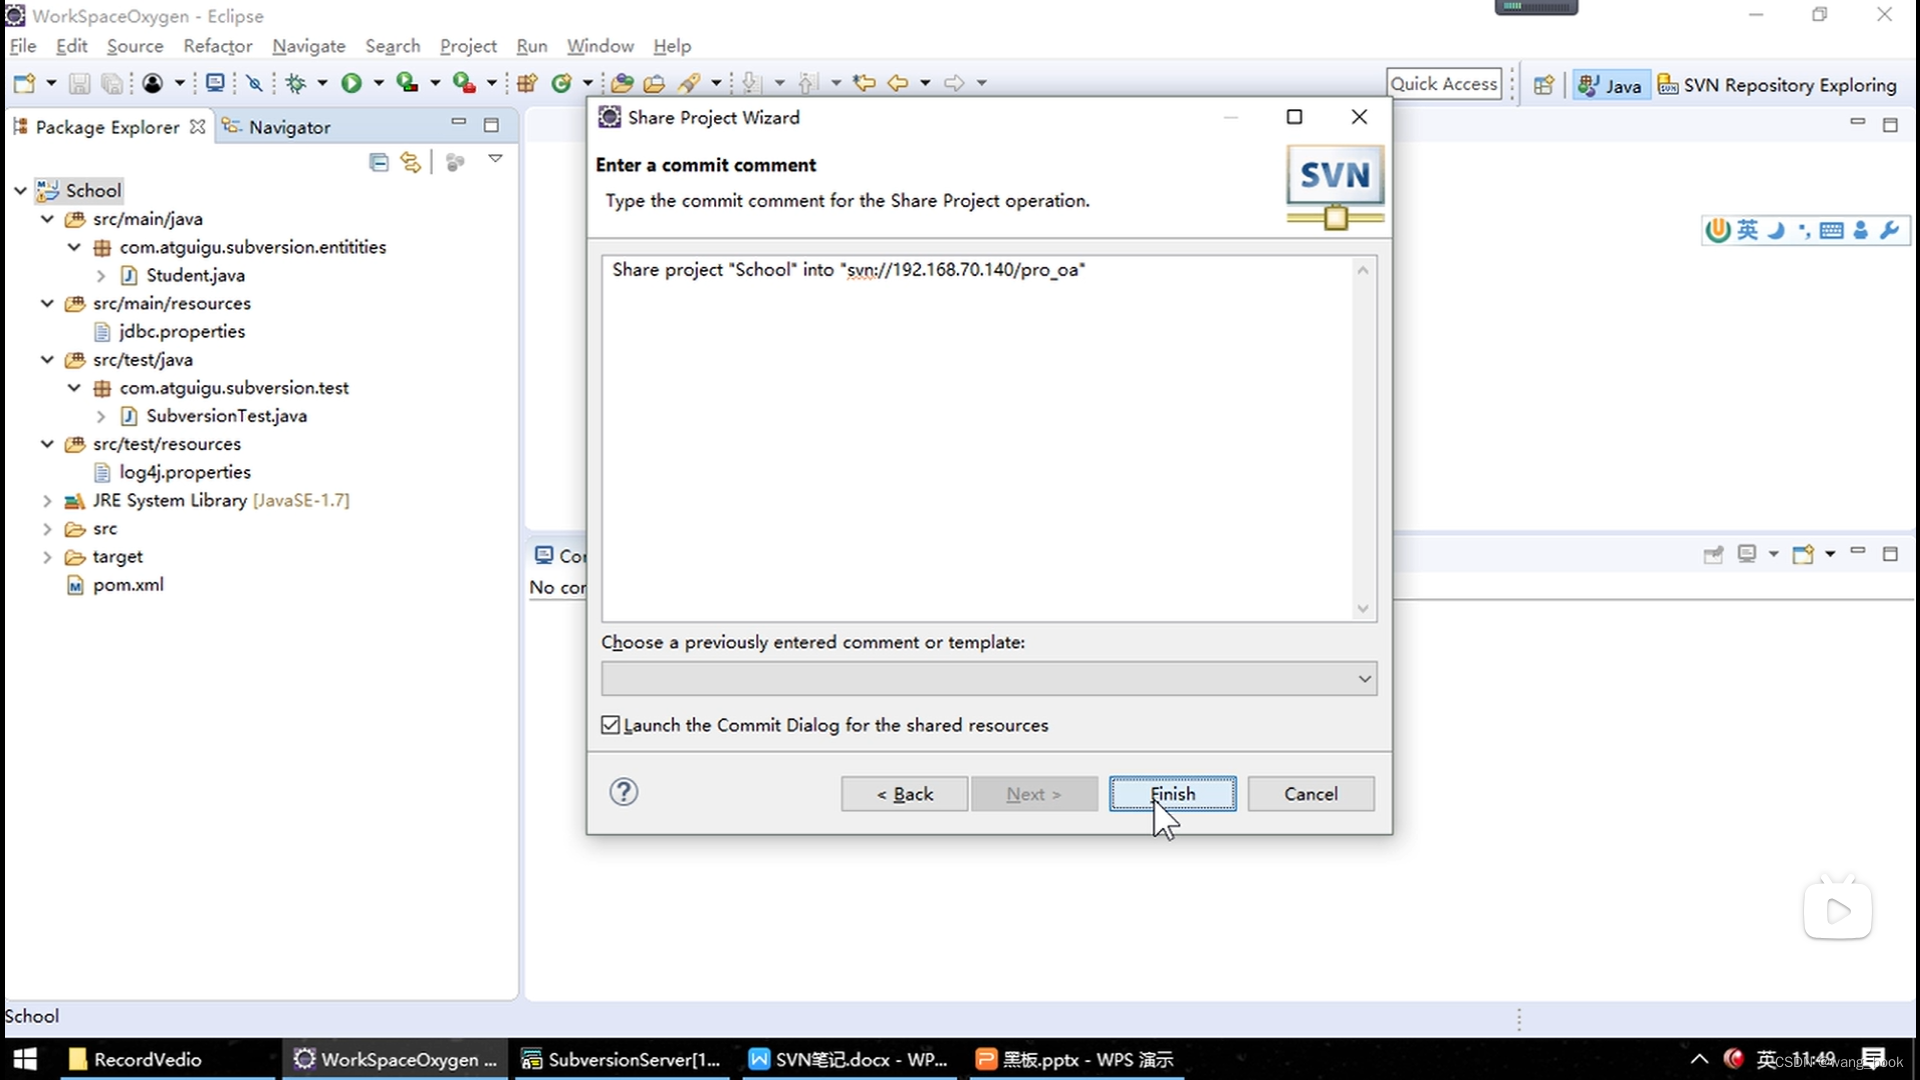Expand the JRE System Library node
This screenshot has height=1080, width=1920.
pyautogui.click(x=47, y=500)
